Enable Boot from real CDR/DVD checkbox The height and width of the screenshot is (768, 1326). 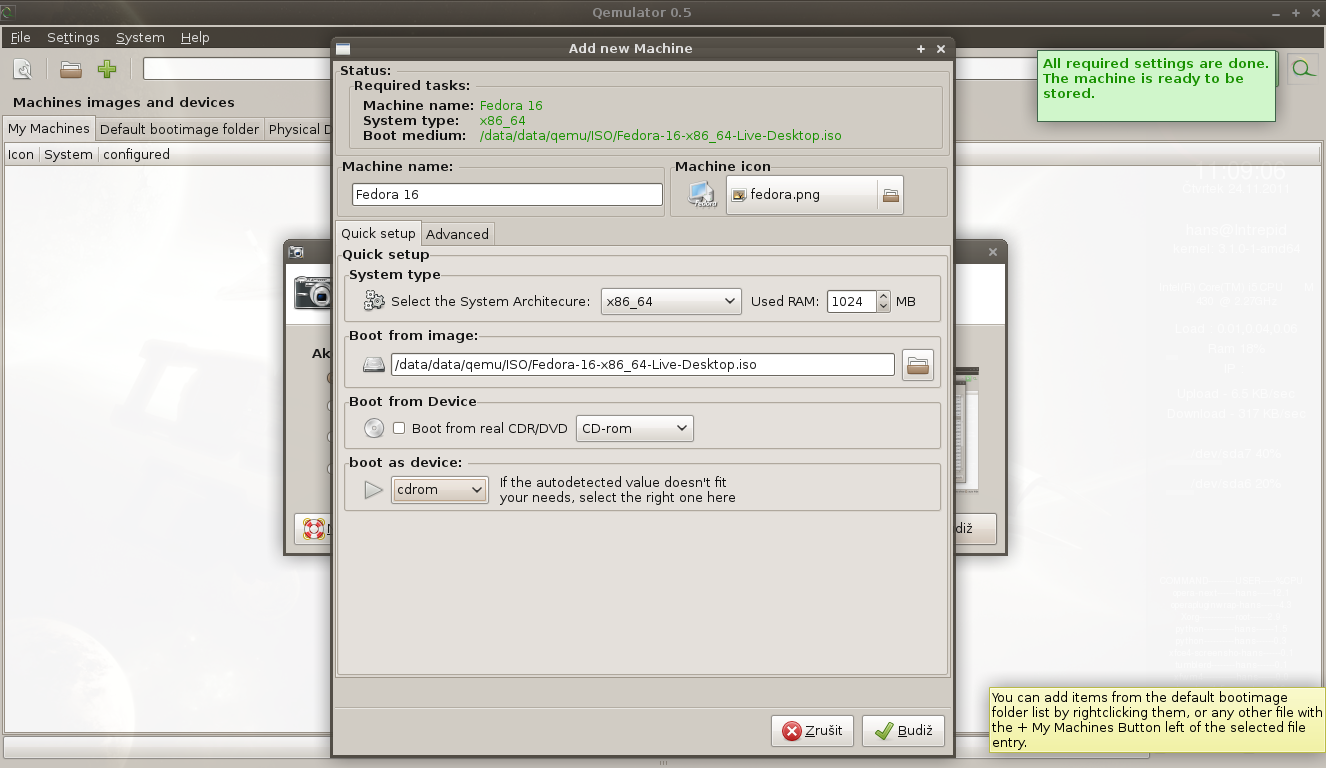399,428
